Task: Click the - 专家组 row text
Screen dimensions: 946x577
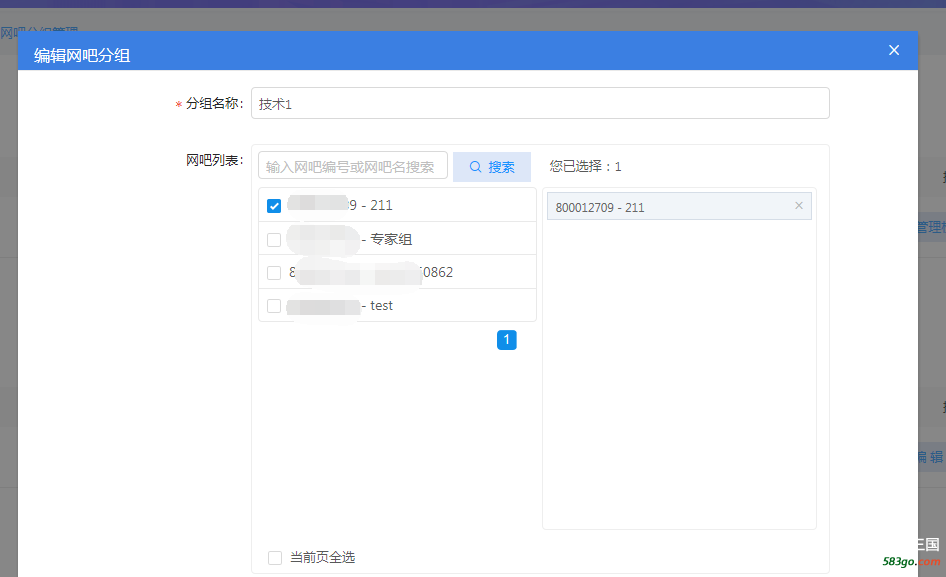Action: click(x=387, y=240)
